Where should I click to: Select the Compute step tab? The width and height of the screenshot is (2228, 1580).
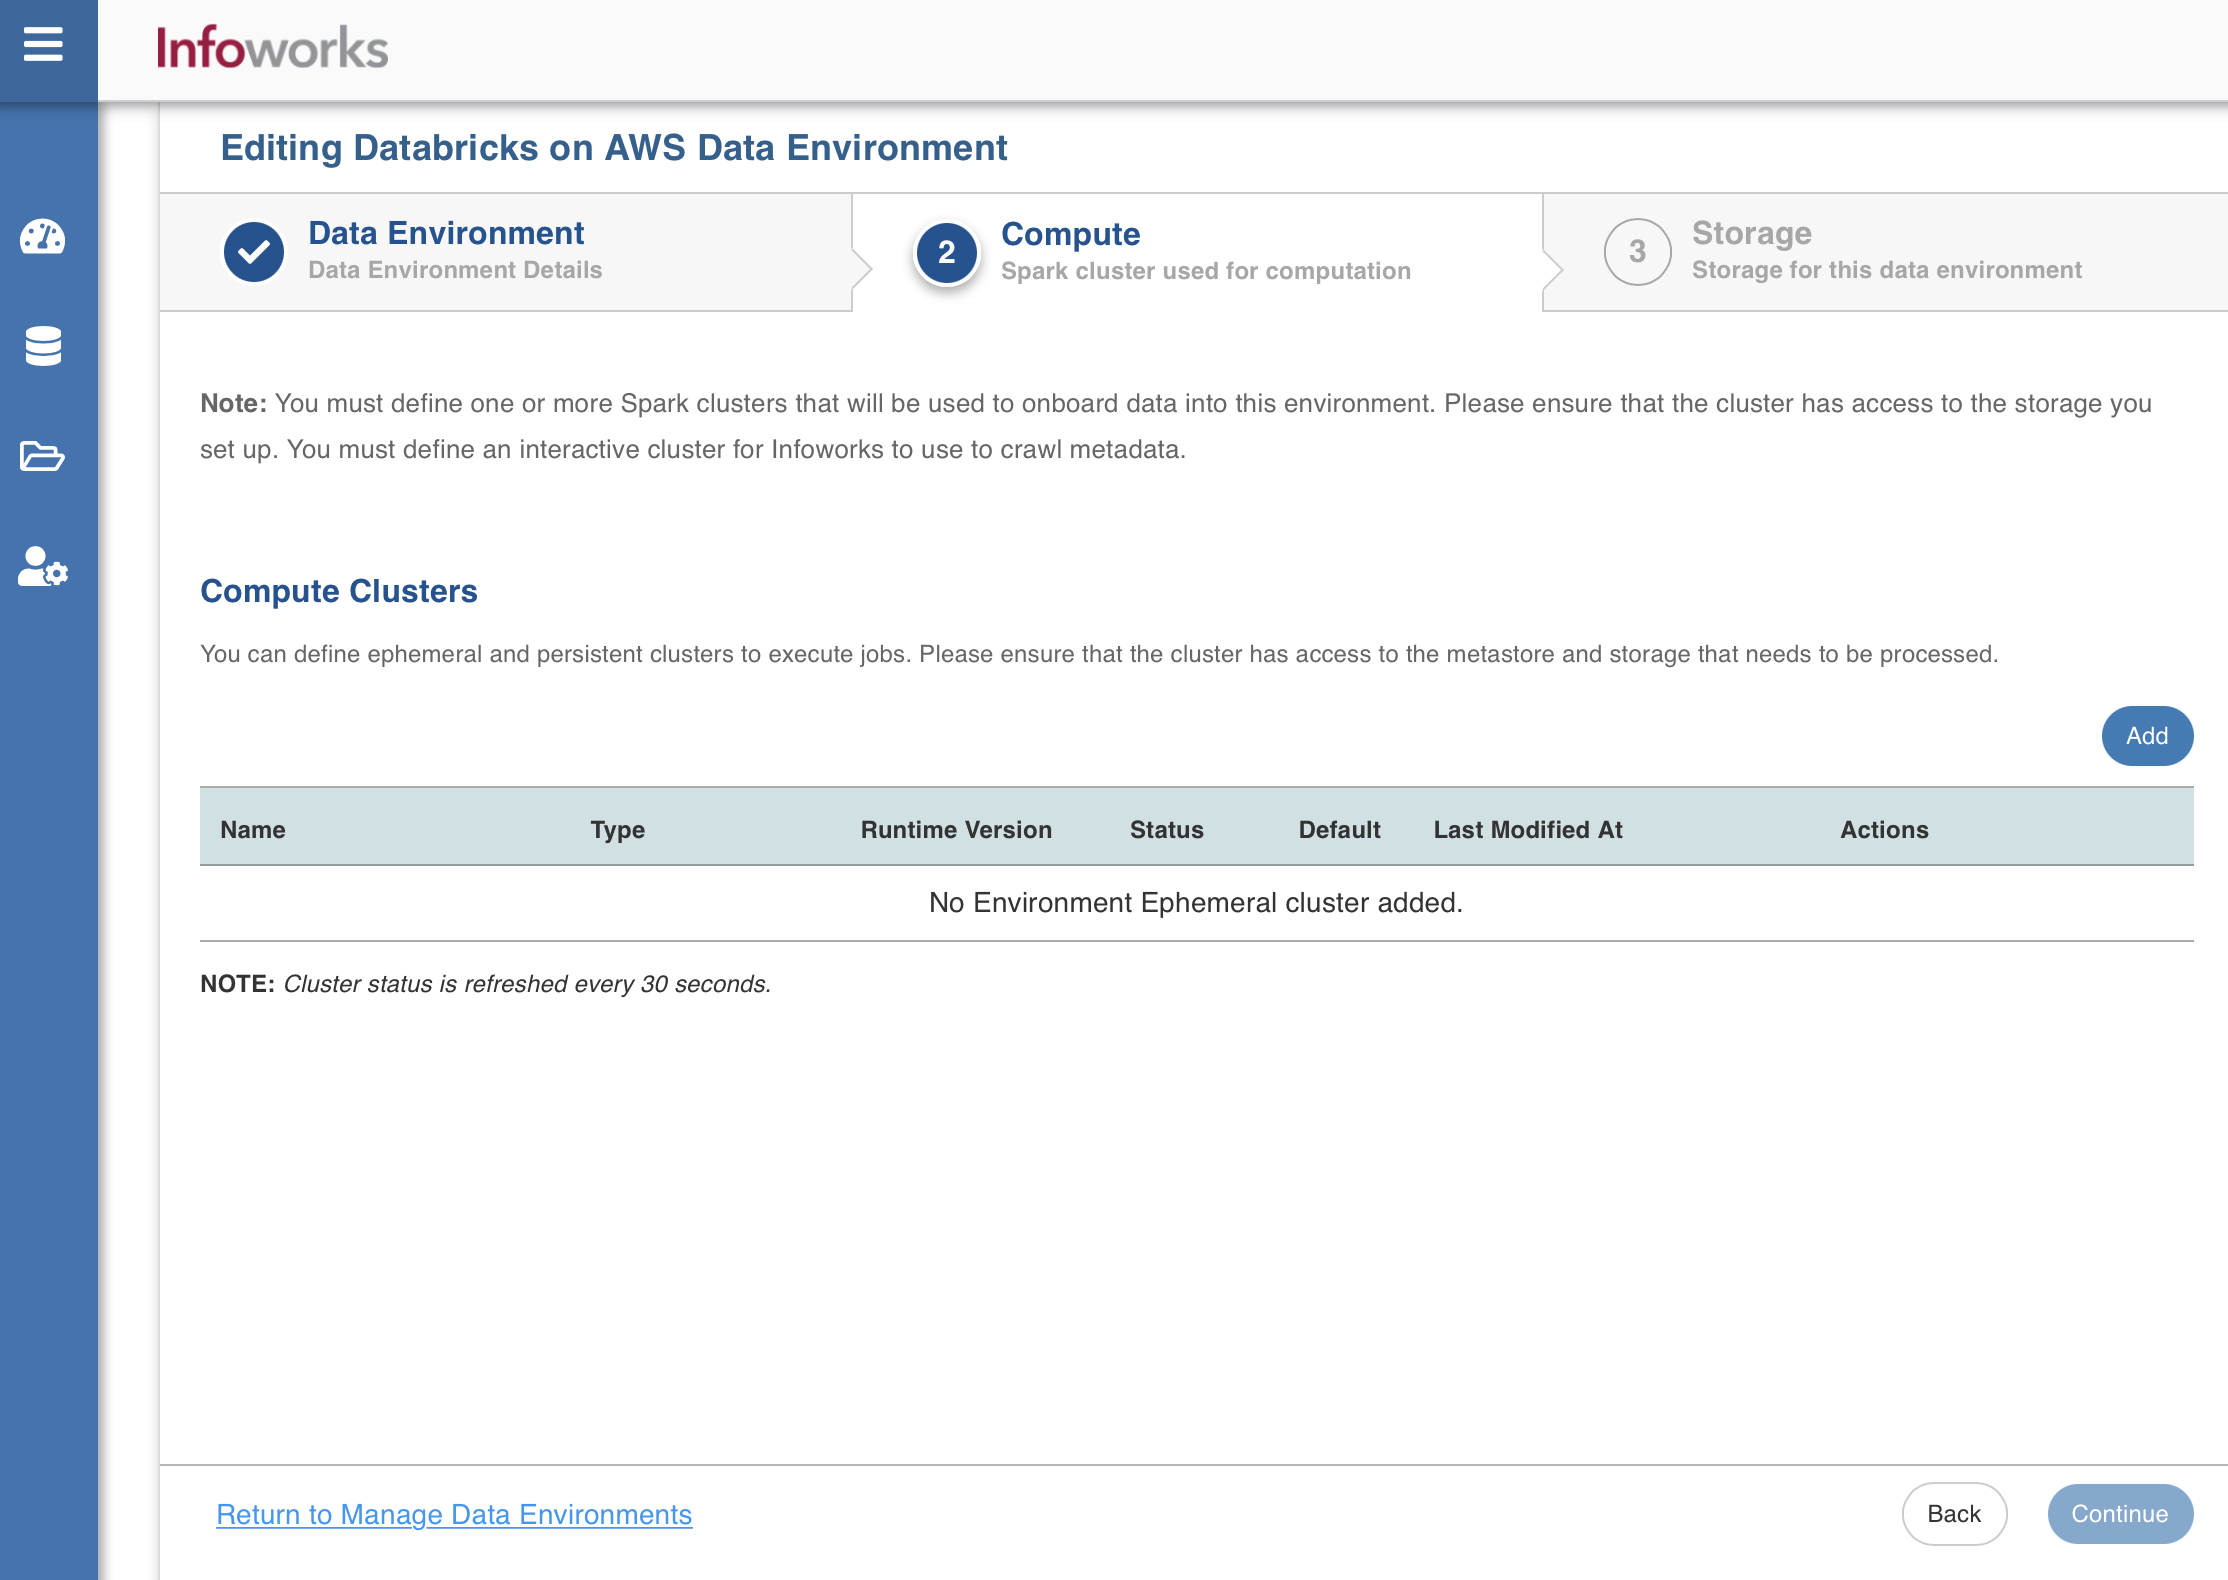(x=1197, y=252)
